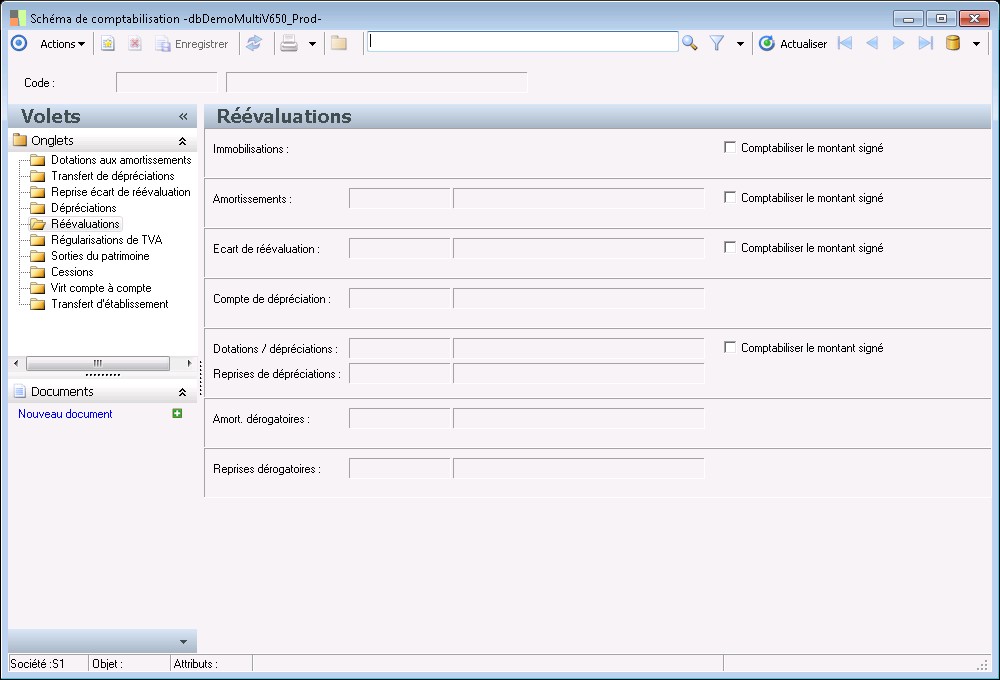Screen dimensions: 1000x680
Task: Click the horizontal scrollbar thumb in Onglets
Action: (98, 363)
